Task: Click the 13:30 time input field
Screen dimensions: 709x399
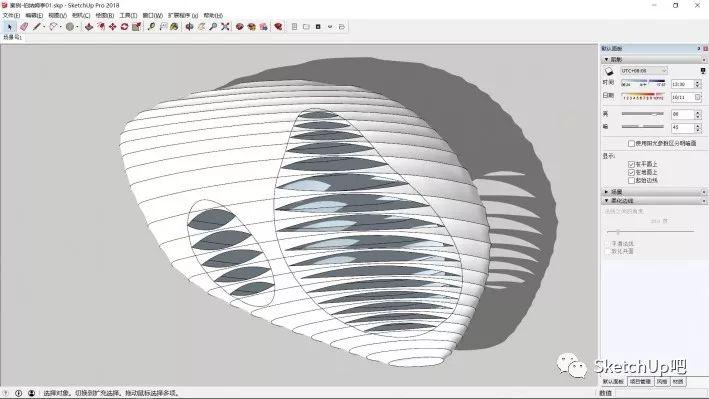Action: 682,84
